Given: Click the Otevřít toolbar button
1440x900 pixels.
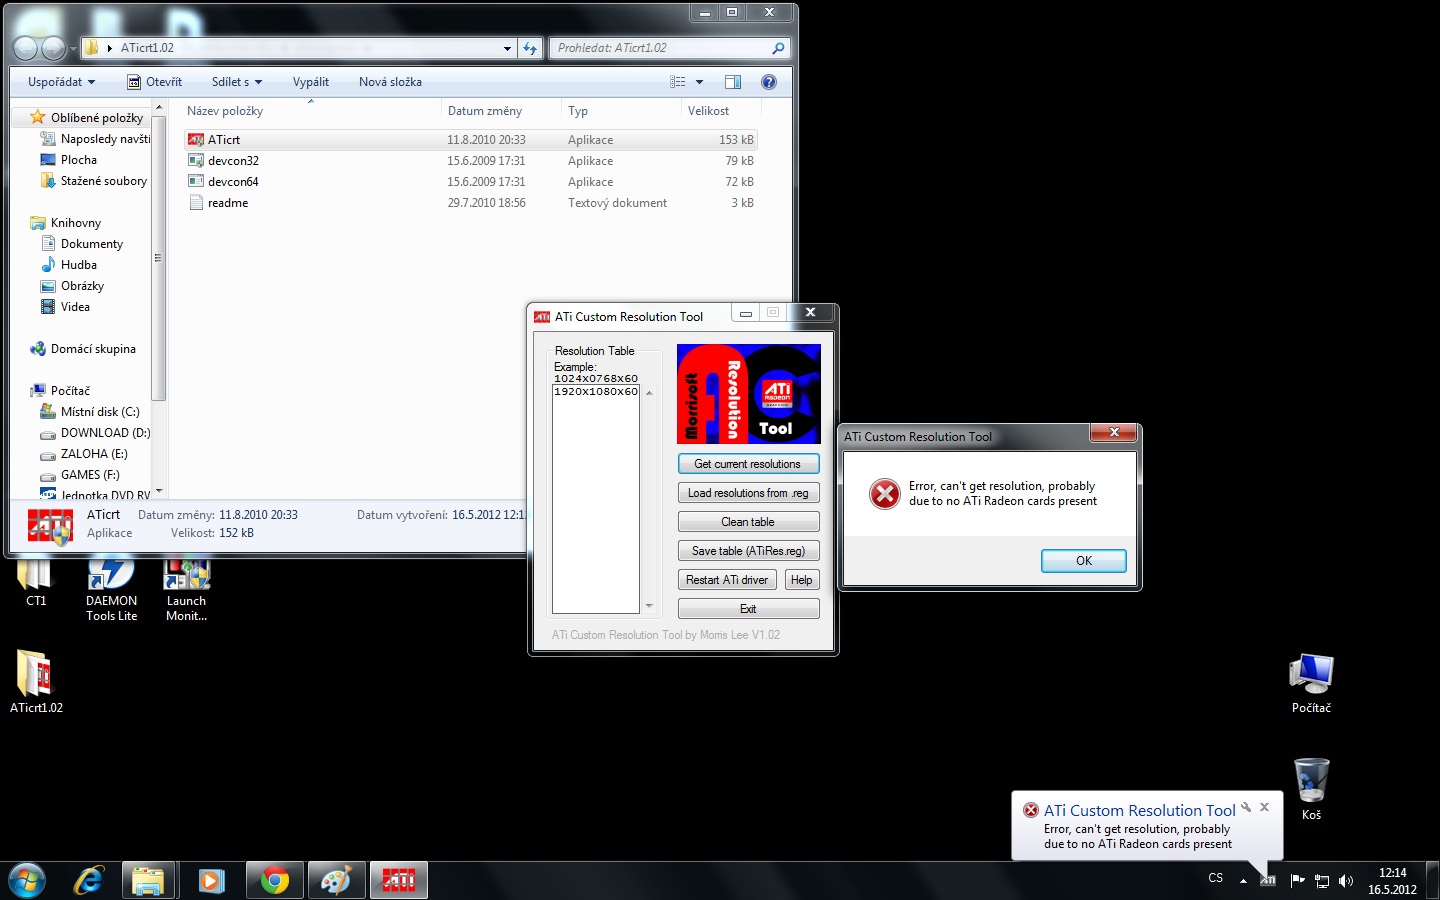Looking at the screenshot, I should (x=155, y=82).
